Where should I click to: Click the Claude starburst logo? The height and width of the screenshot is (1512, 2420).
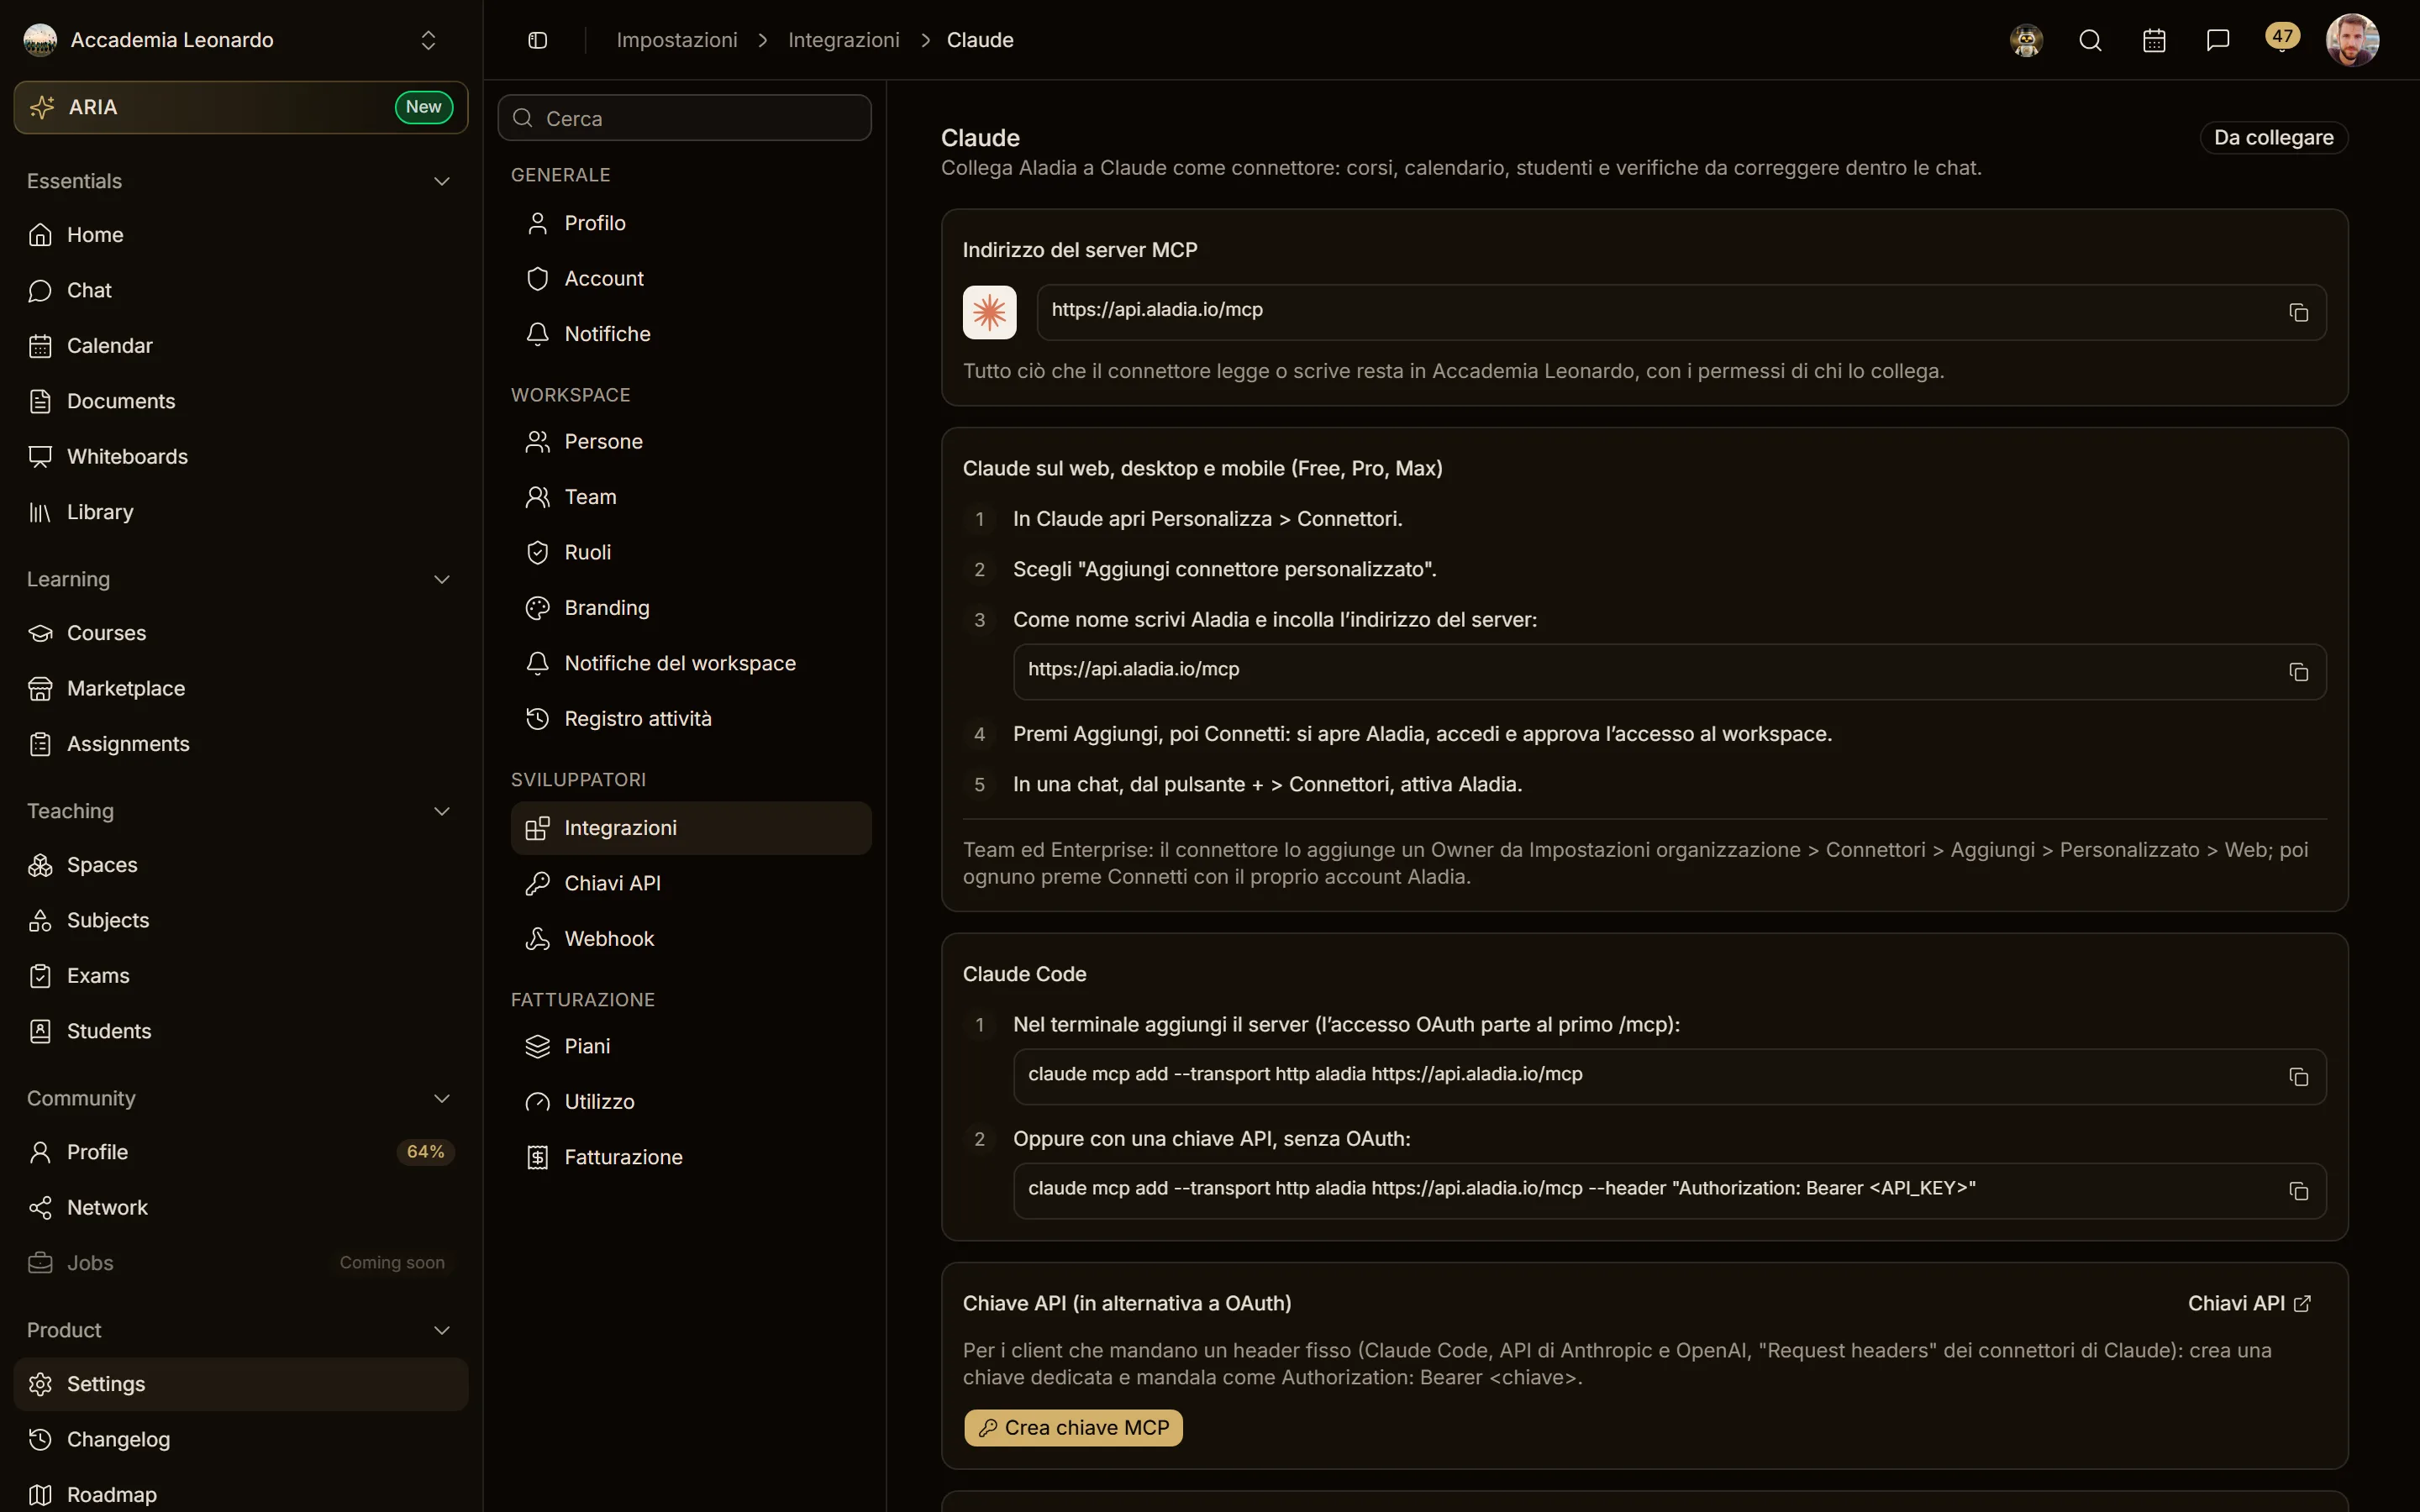[x=989, y=312]
